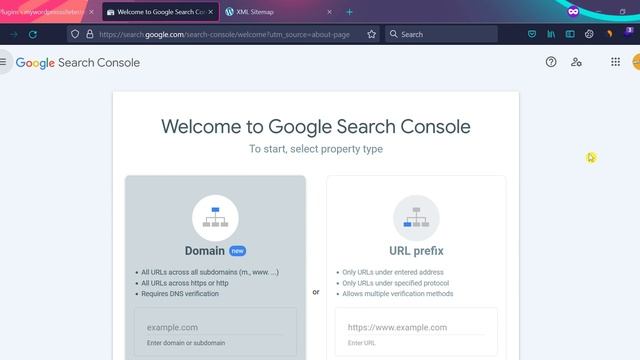This screenshot has width=640, height=360.
Task: Close the Welcome to Google Search Console tab
Action: point(211,12)
